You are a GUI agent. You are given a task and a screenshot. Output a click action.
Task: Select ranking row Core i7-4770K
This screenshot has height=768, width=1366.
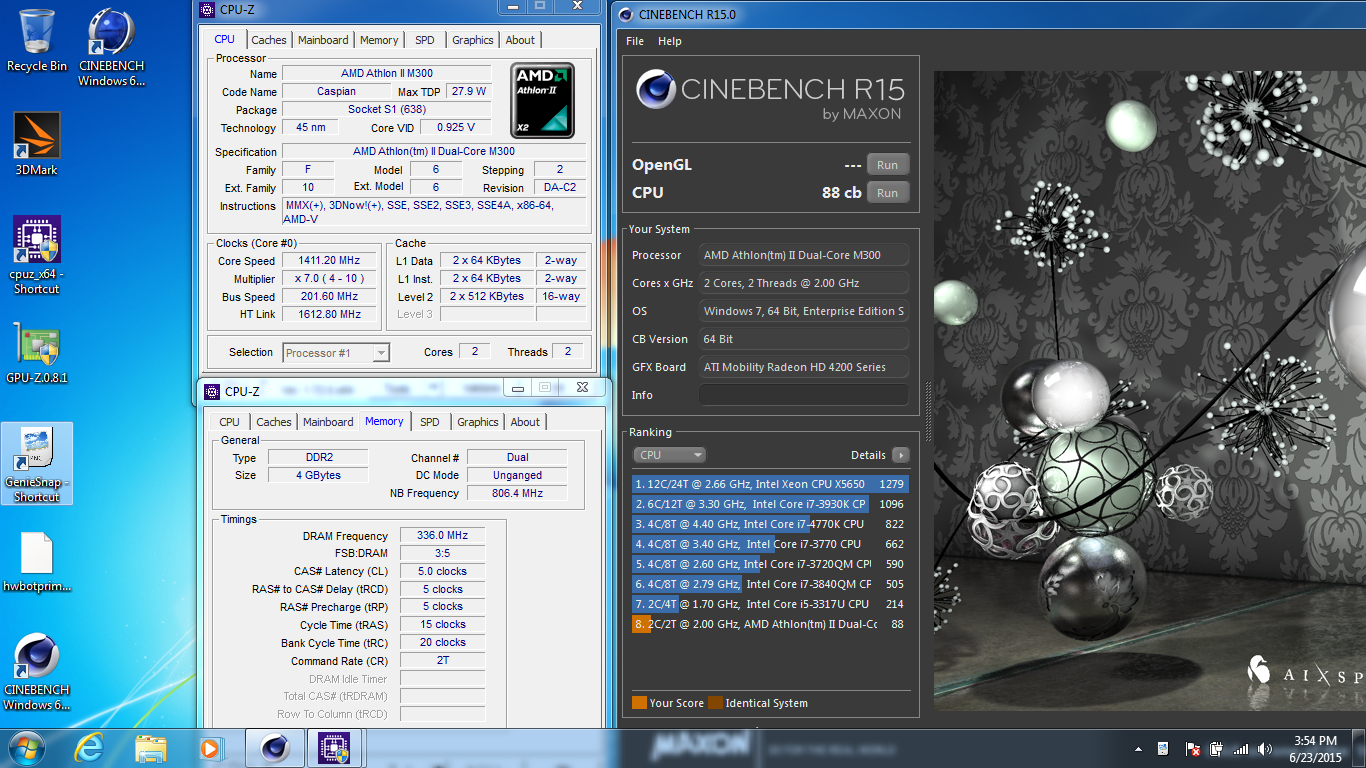(770, 524)
